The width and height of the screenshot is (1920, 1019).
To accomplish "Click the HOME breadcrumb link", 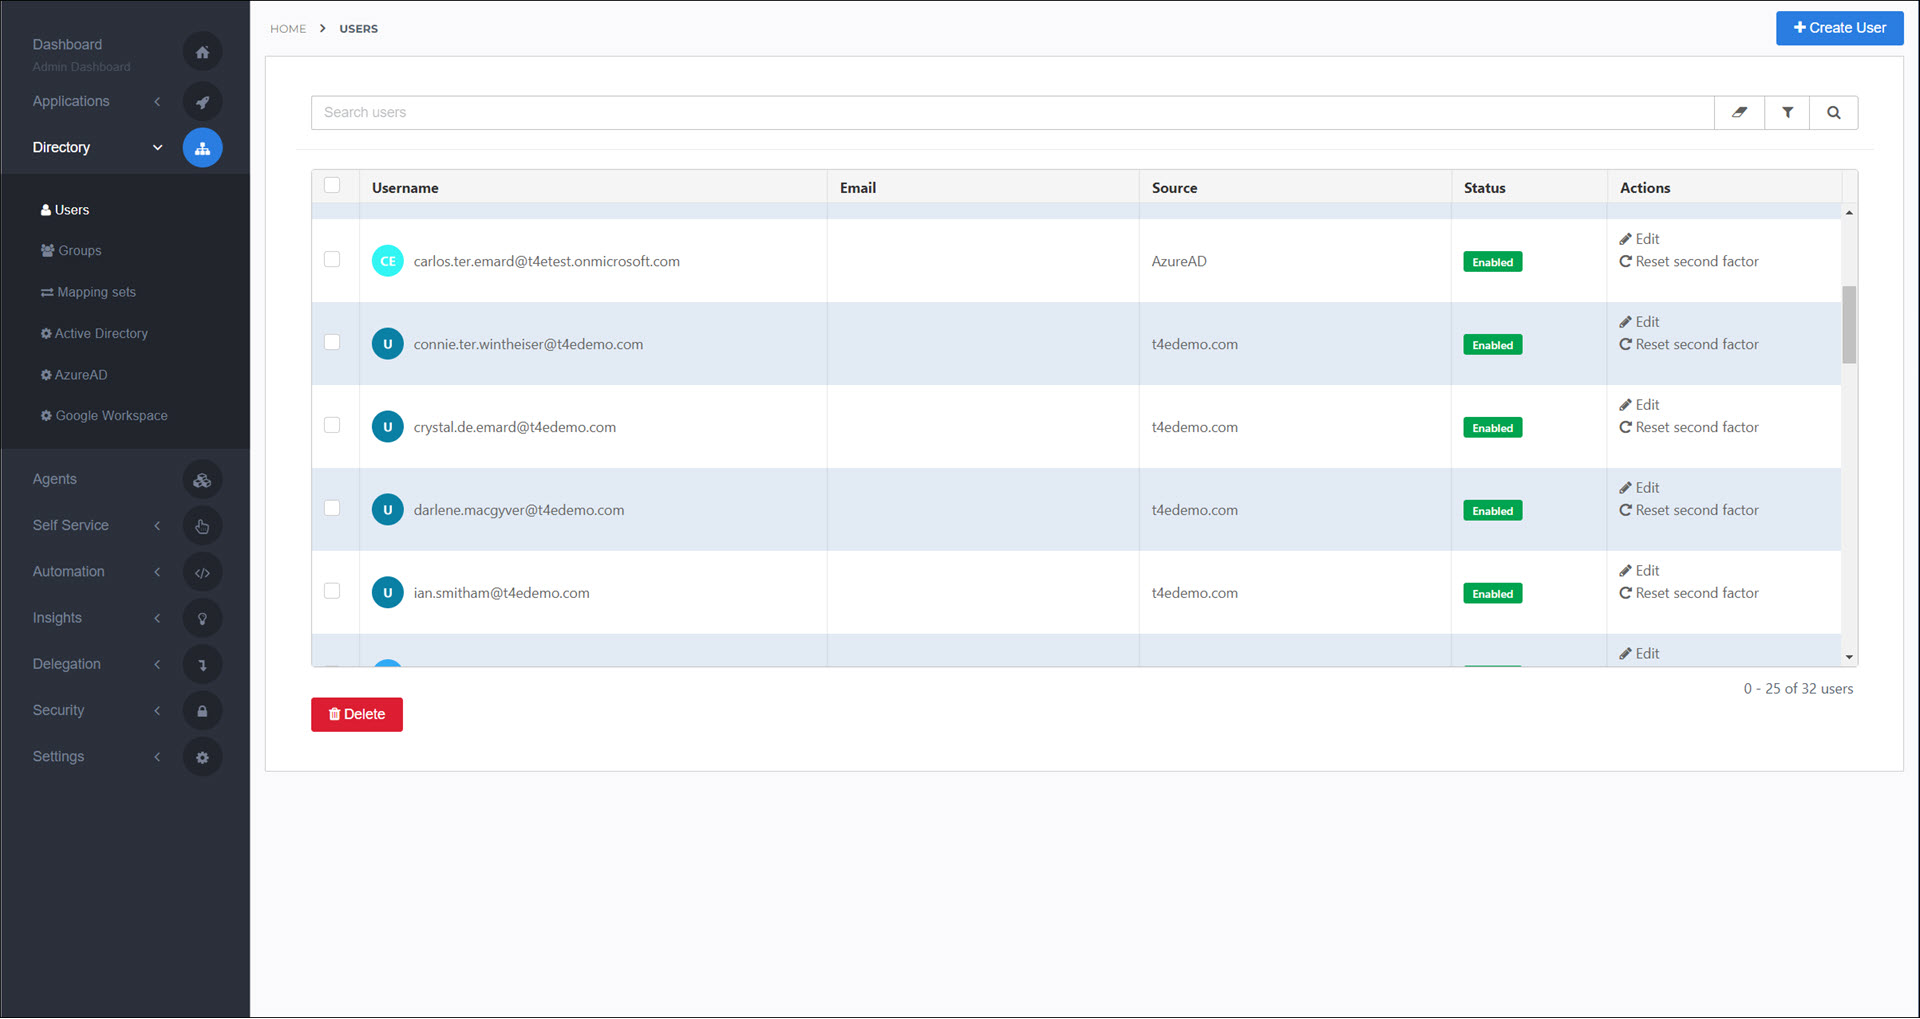I will pyautogui.click(x=288, y=29).
